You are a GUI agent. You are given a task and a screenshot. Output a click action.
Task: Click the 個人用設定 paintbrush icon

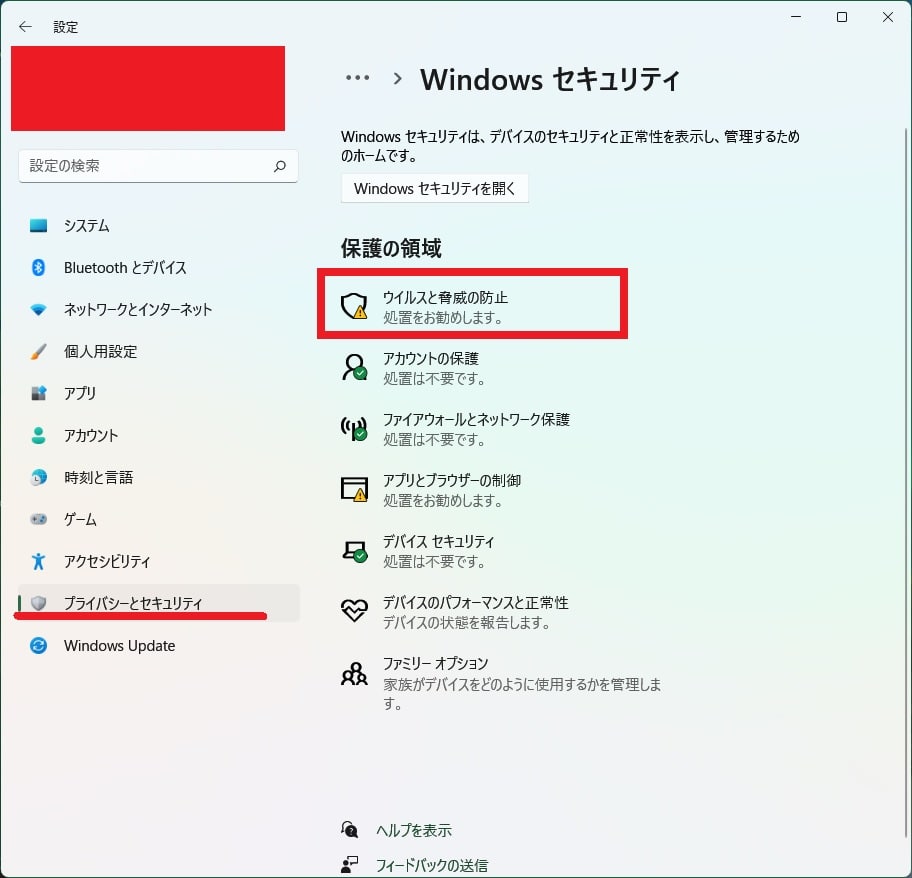(x=38, y=352)
